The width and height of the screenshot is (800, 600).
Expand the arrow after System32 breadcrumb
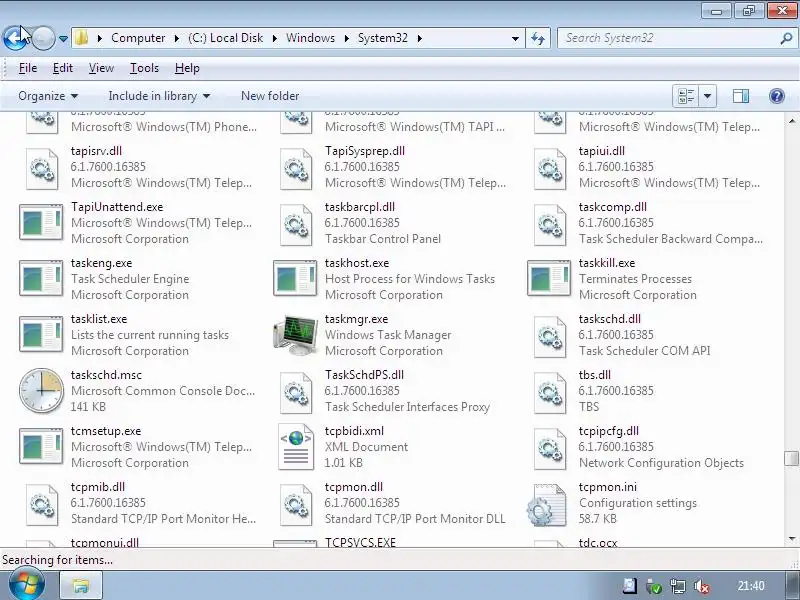click(x=419, y=38)
